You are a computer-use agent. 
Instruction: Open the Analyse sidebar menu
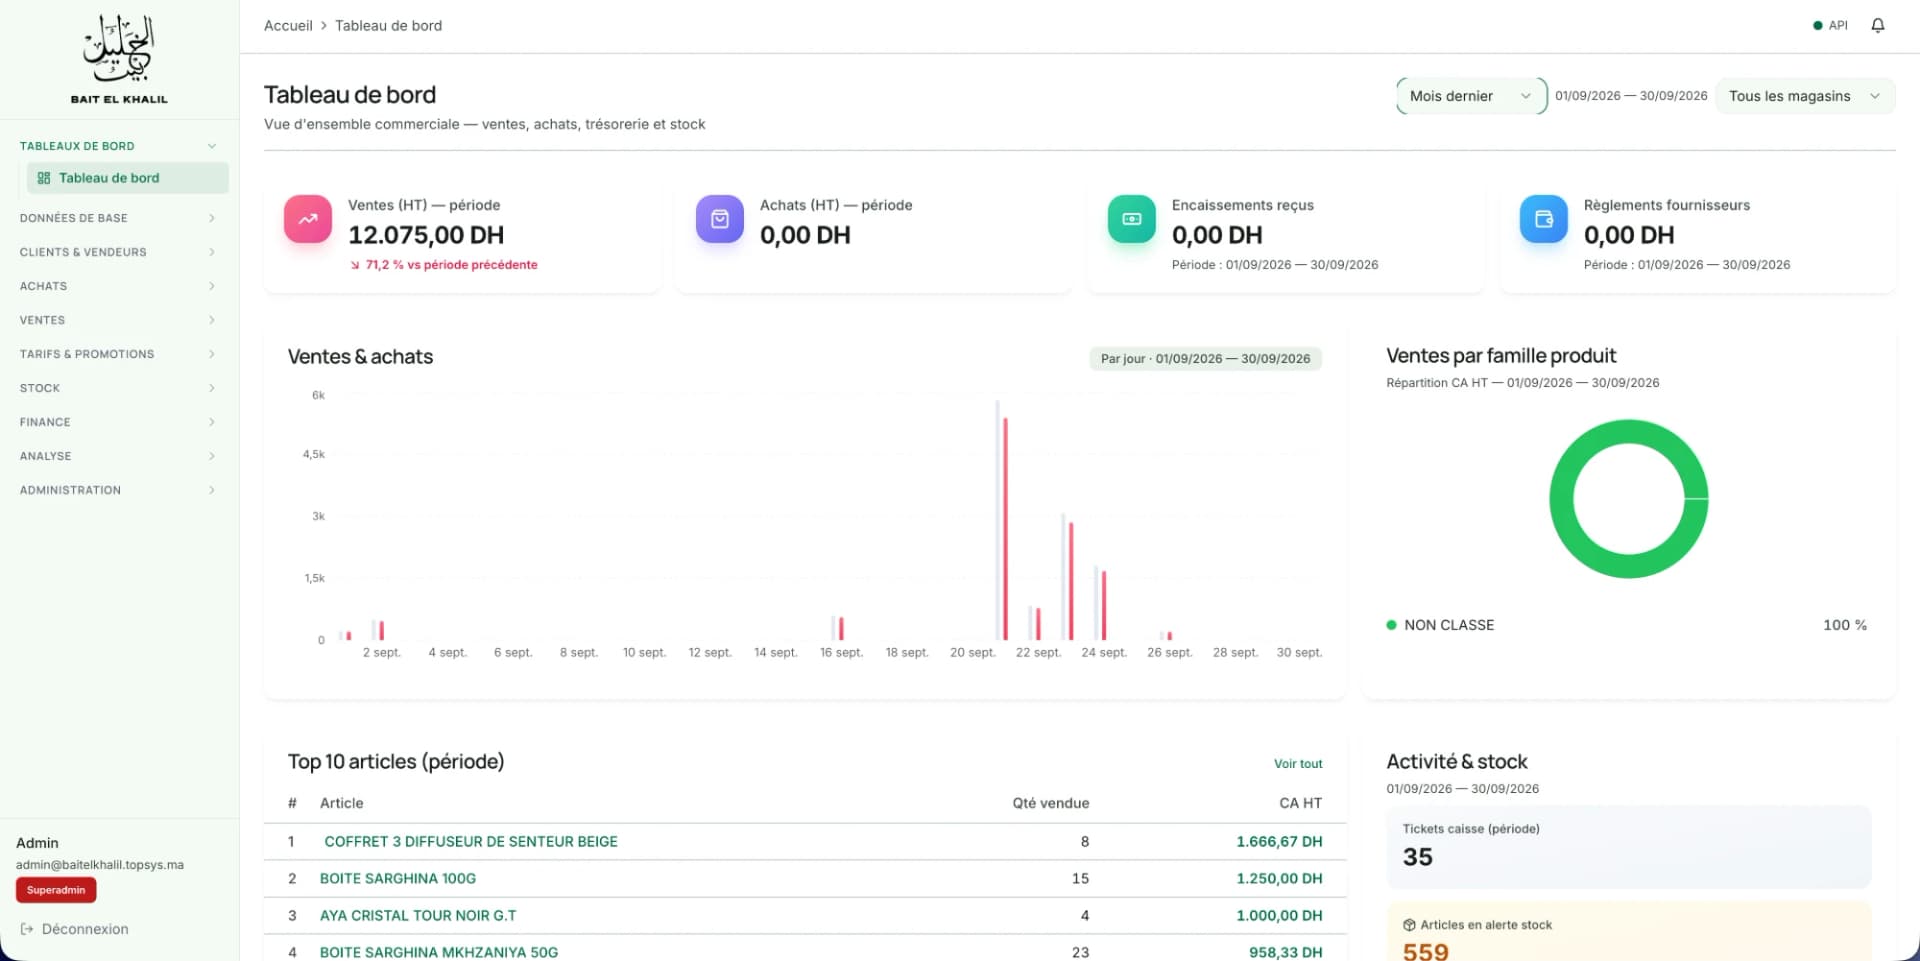[119, 456]
